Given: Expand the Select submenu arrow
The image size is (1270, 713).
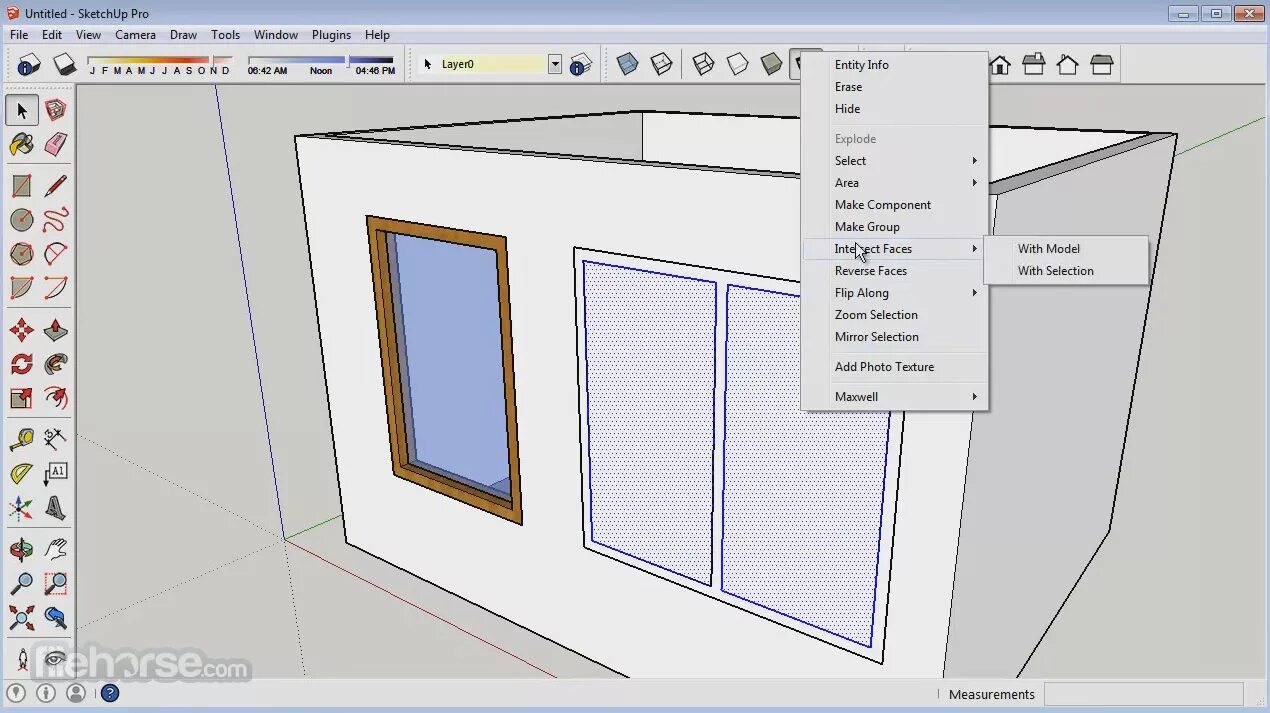Looking at the screenshot, I should pyautogui.click(x=974, y=161).
